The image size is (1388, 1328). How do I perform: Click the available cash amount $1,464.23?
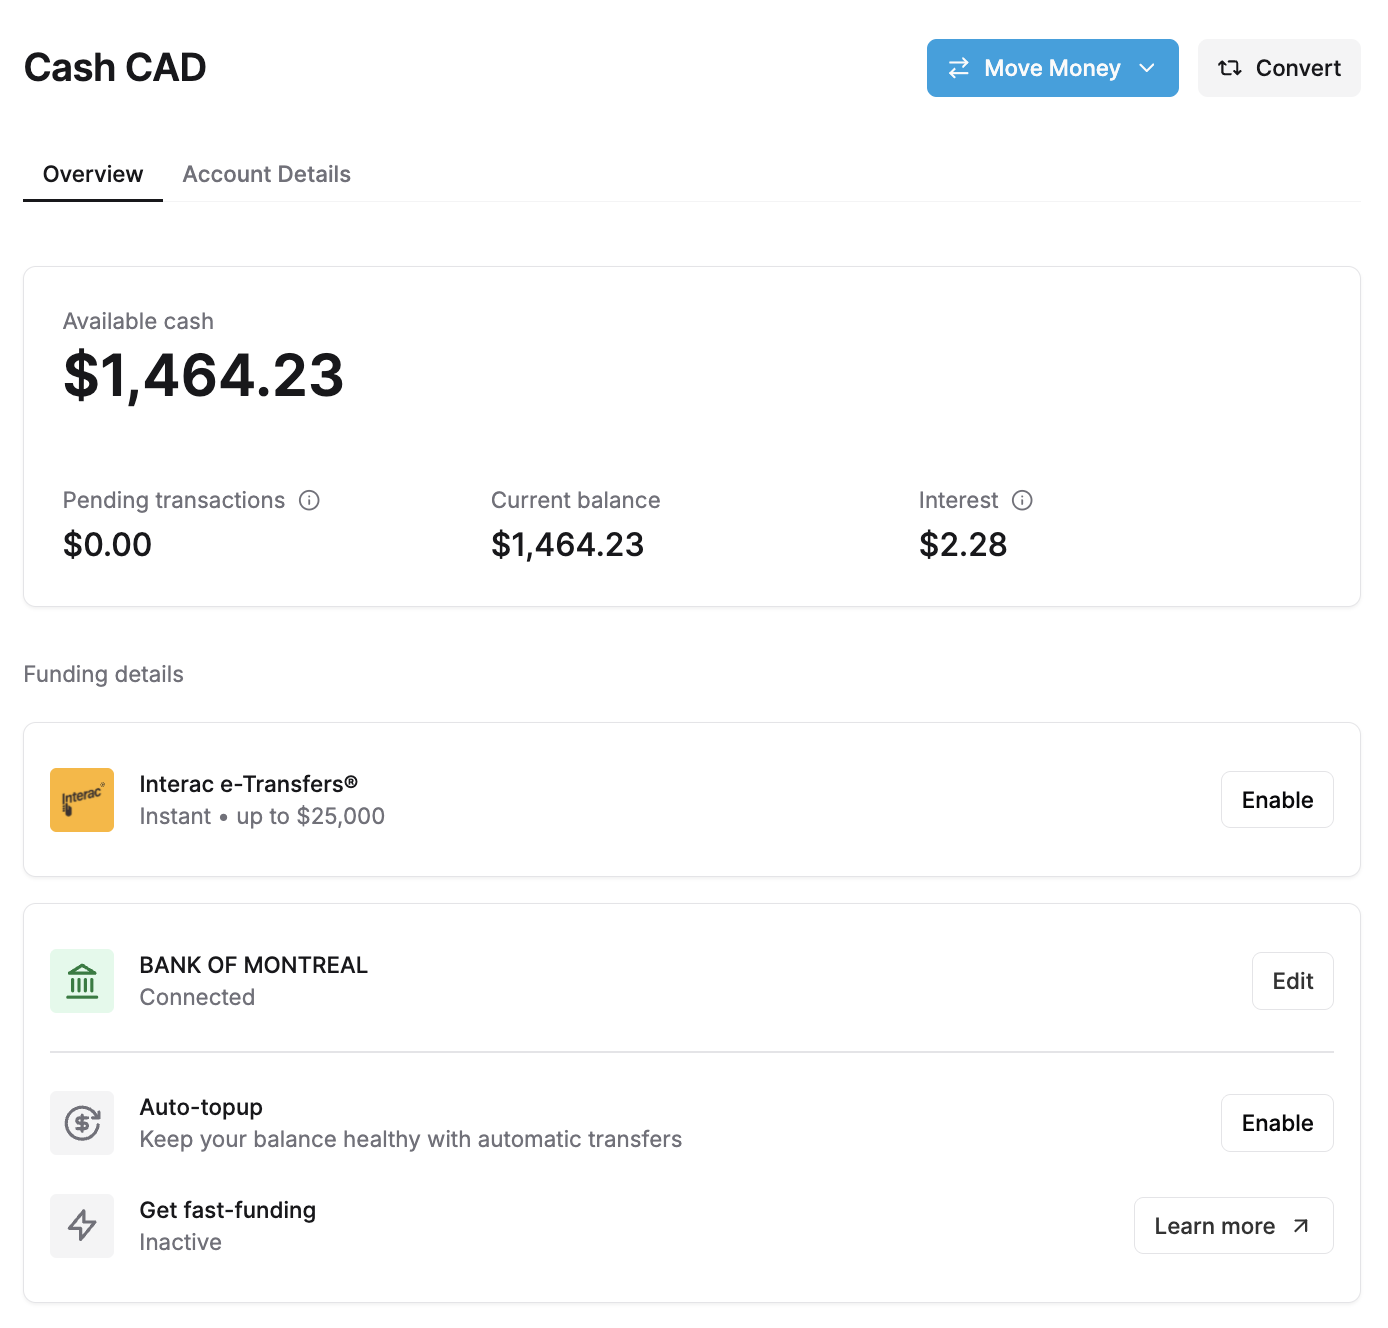pyautogui.click(x=203, y=376)
